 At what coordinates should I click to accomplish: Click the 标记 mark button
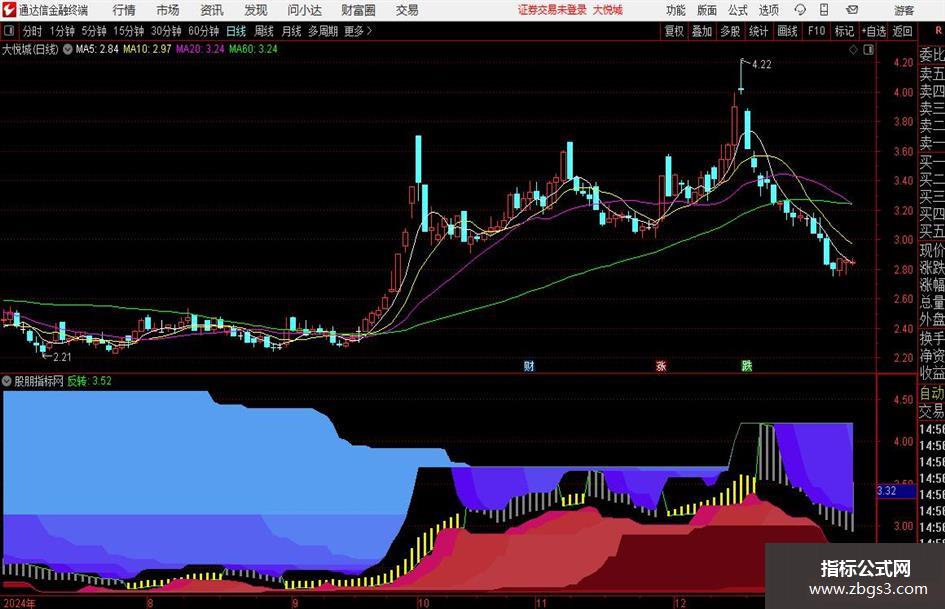coord(844,31)
